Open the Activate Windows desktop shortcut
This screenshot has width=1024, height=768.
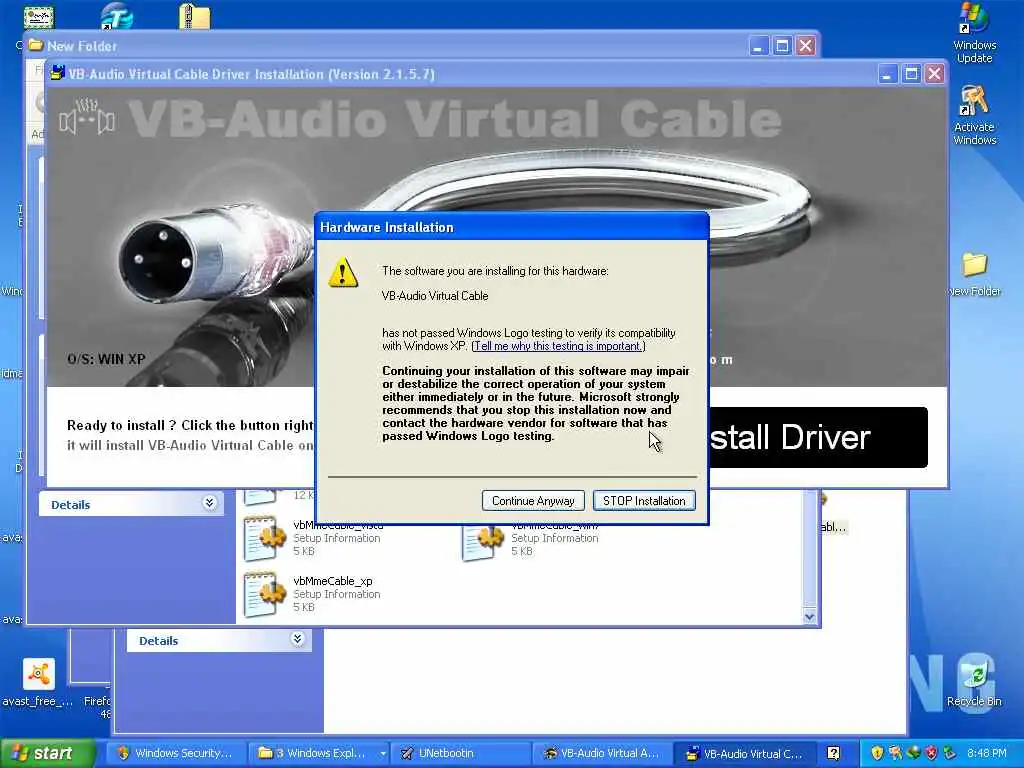pos(974,115)
